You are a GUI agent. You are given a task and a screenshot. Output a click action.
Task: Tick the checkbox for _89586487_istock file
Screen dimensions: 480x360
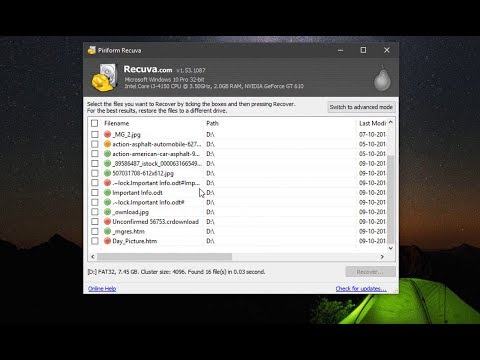tap(95, 163)
